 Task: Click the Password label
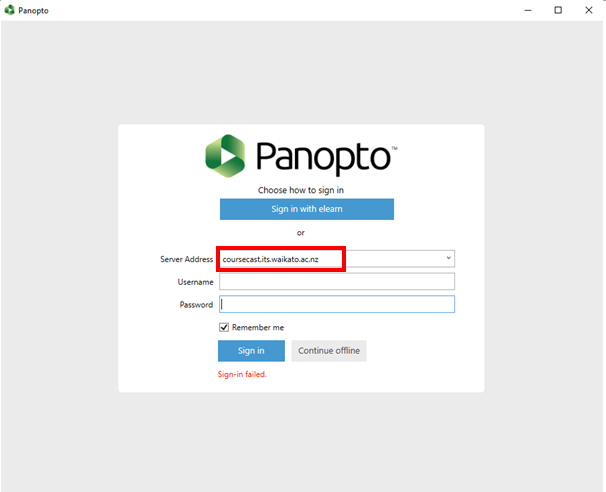coord(196,305)
